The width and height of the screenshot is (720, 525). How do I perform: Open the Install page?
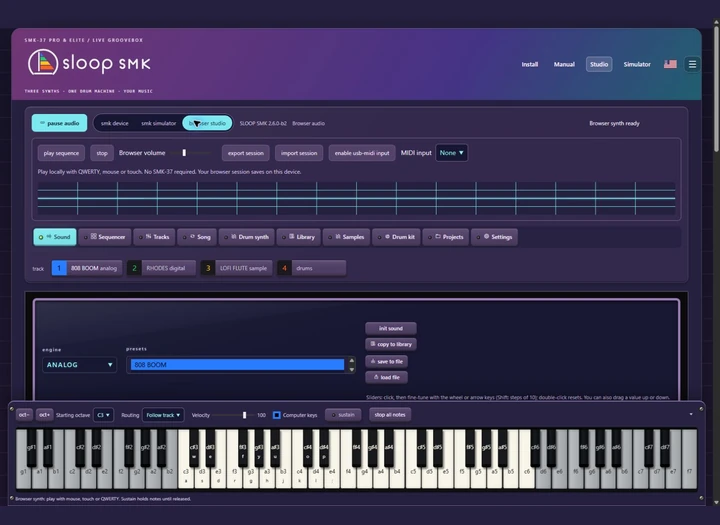[529, 64]
